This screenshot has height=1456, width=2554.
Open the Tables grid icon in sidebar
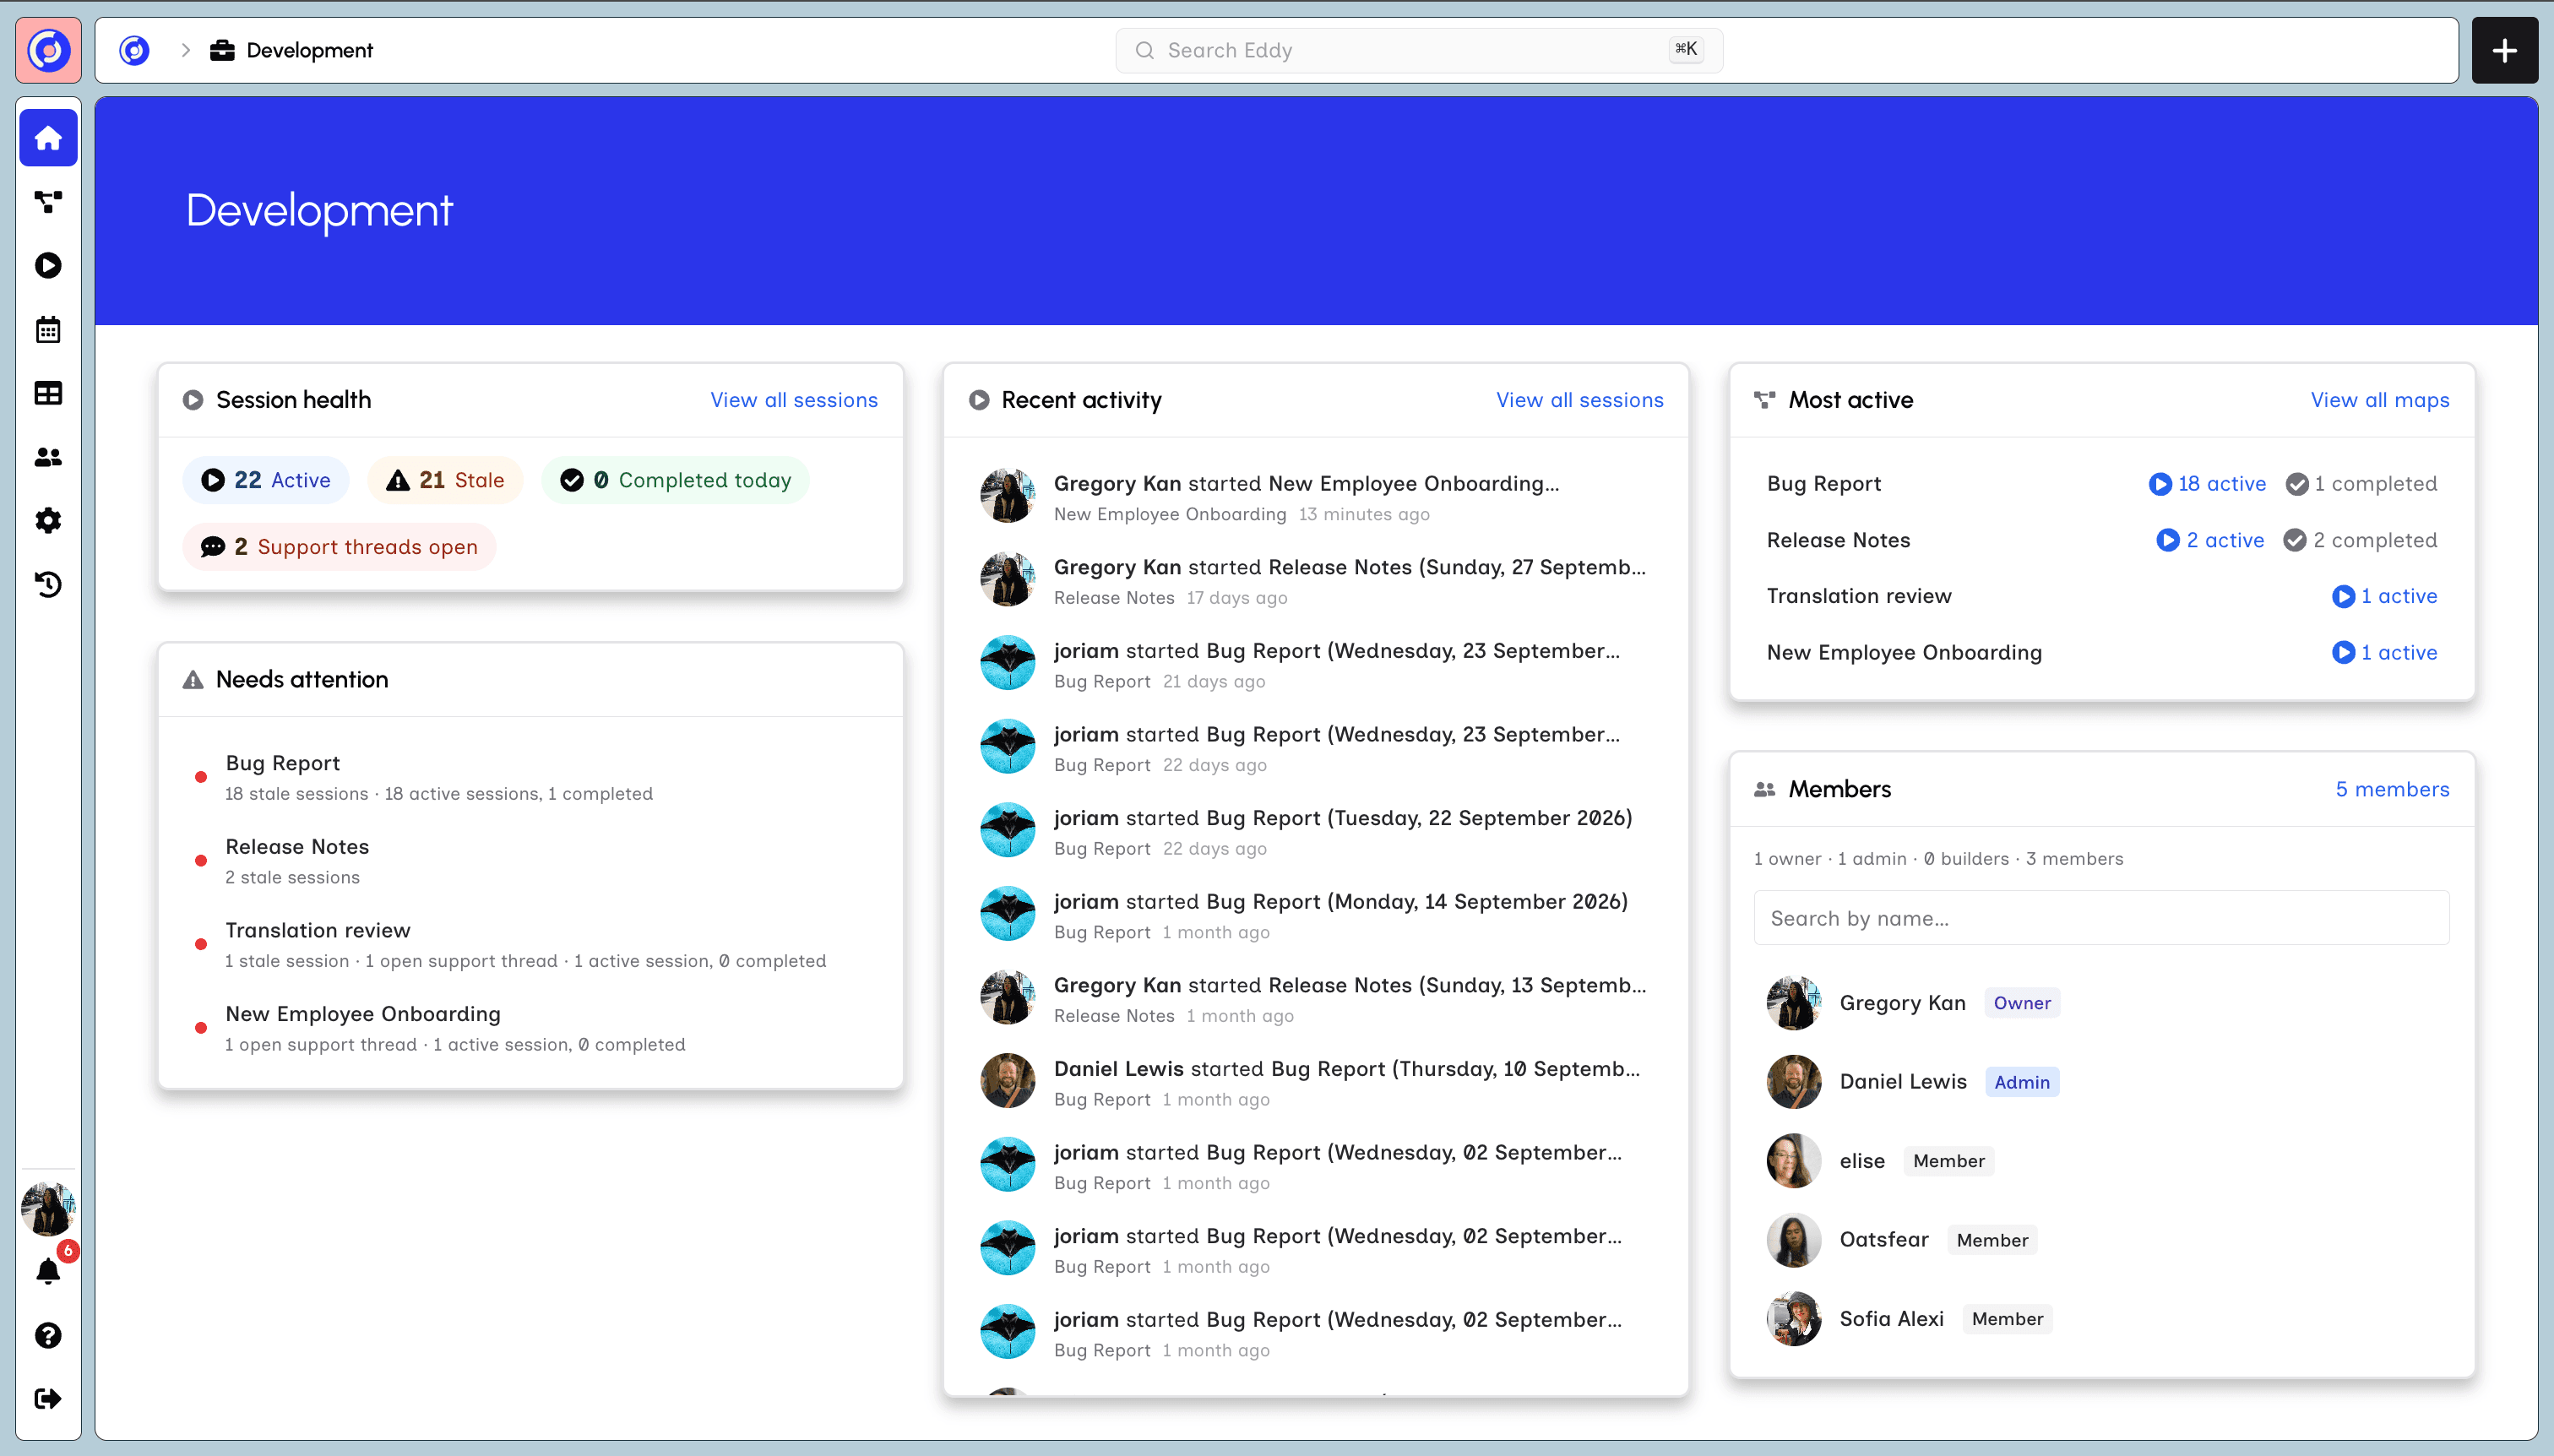click(x=48, y=393)
